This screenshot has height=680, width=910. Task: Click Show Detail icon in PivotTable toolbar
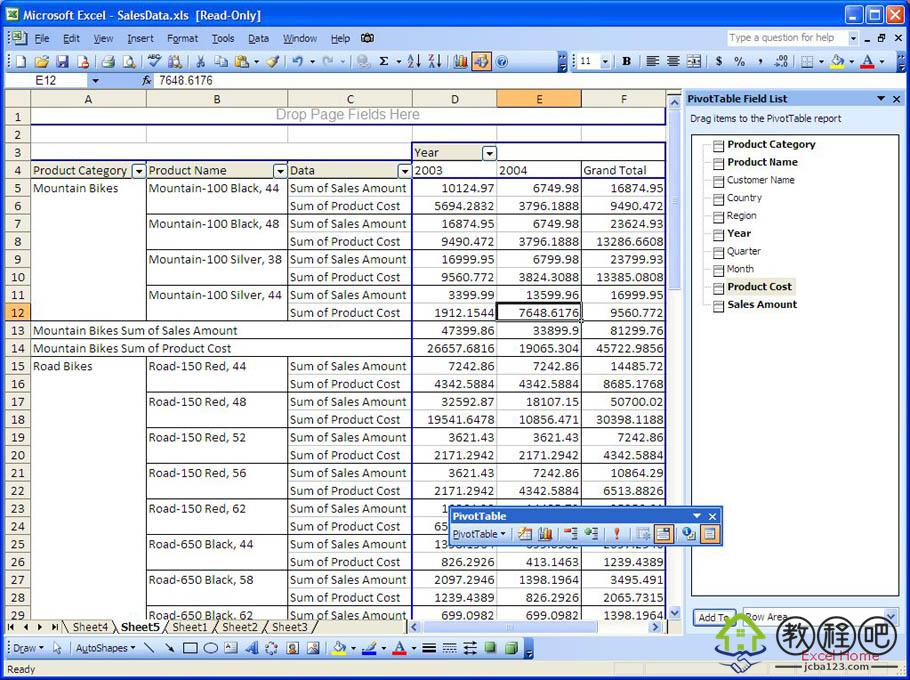click(591, 534)
